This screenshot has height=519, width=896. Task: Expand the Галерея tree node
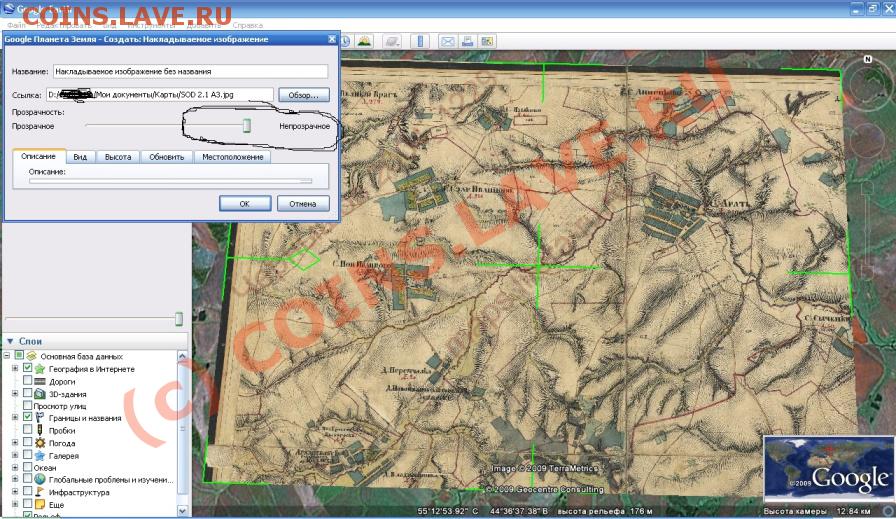click(15, 455)
